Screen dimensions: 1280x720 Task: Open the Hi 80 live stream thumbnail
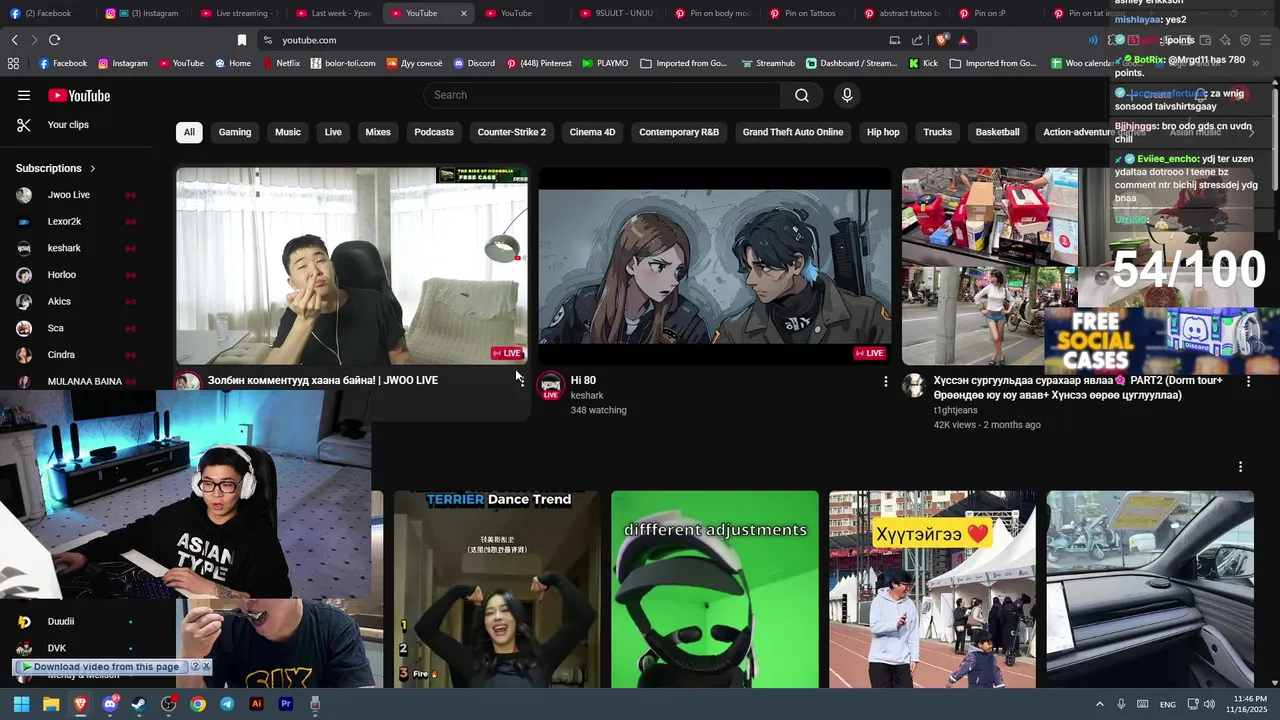(x=715, y=266)
